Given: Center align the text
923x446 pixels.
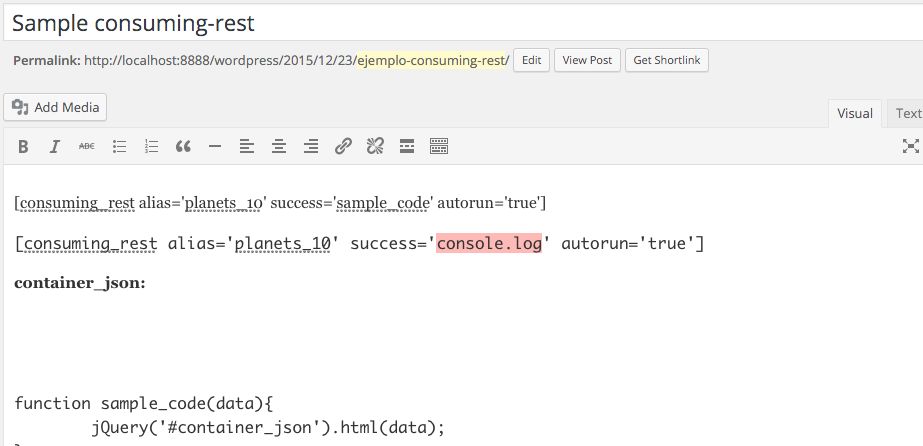Looking at the screenshot, I should [279, 146].
